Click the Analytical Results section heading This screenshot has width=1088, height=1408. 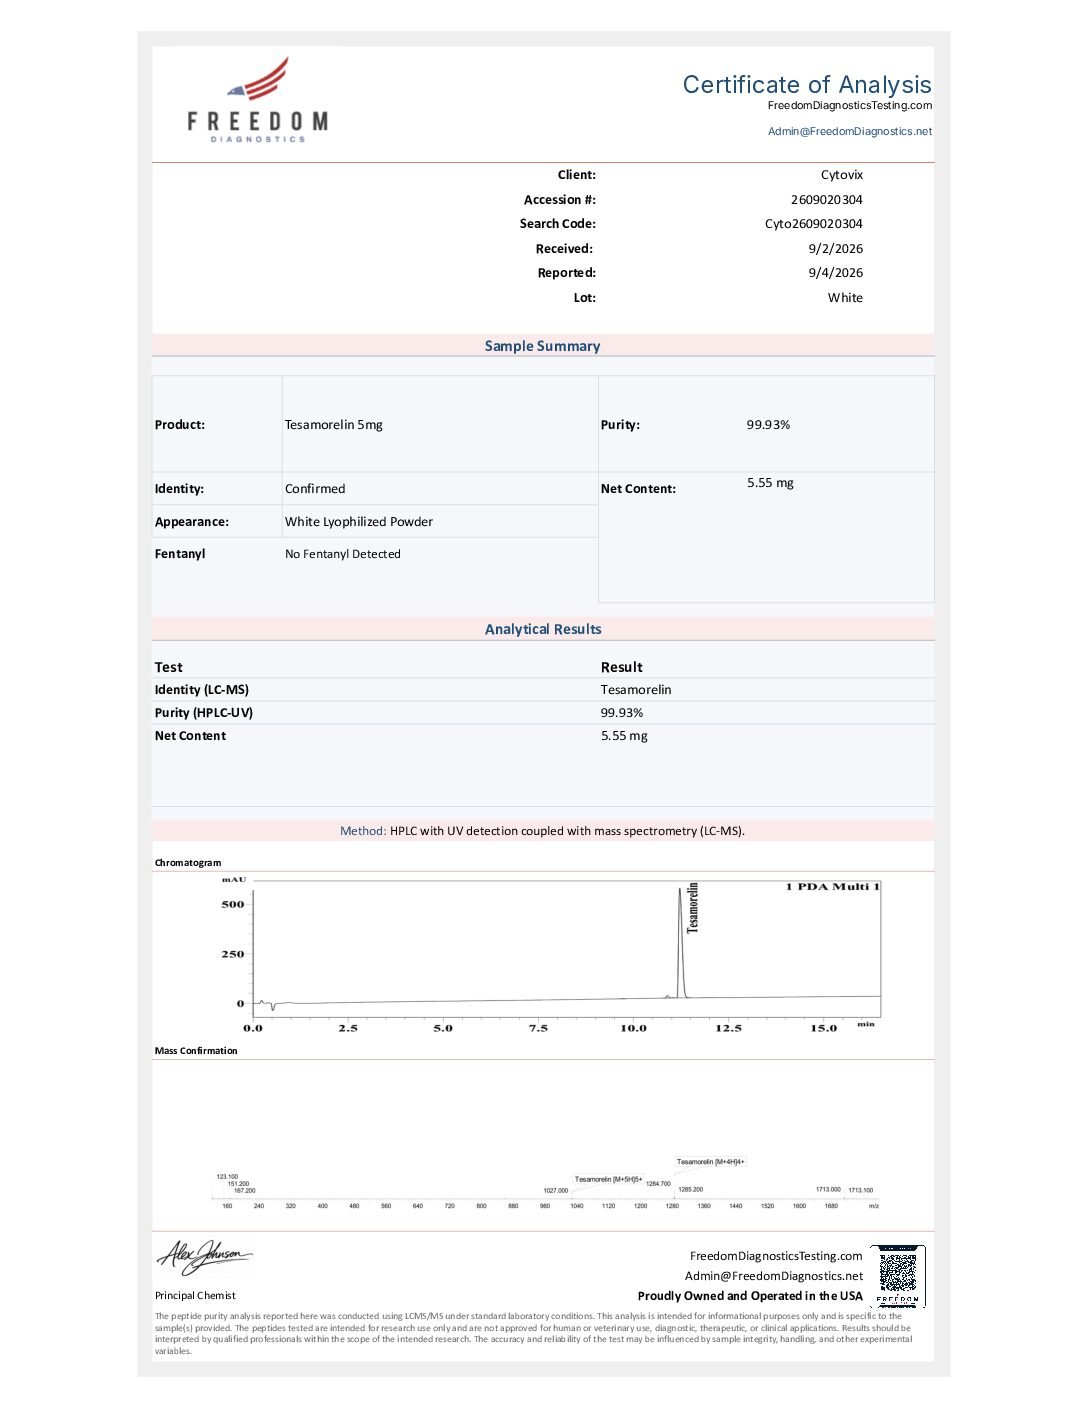click(543, 629)
